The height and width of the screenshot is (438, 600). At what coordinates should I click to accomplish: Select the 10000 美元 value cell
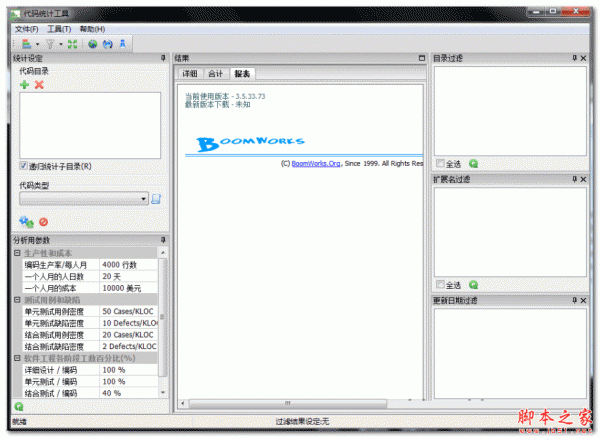[129, 288]
